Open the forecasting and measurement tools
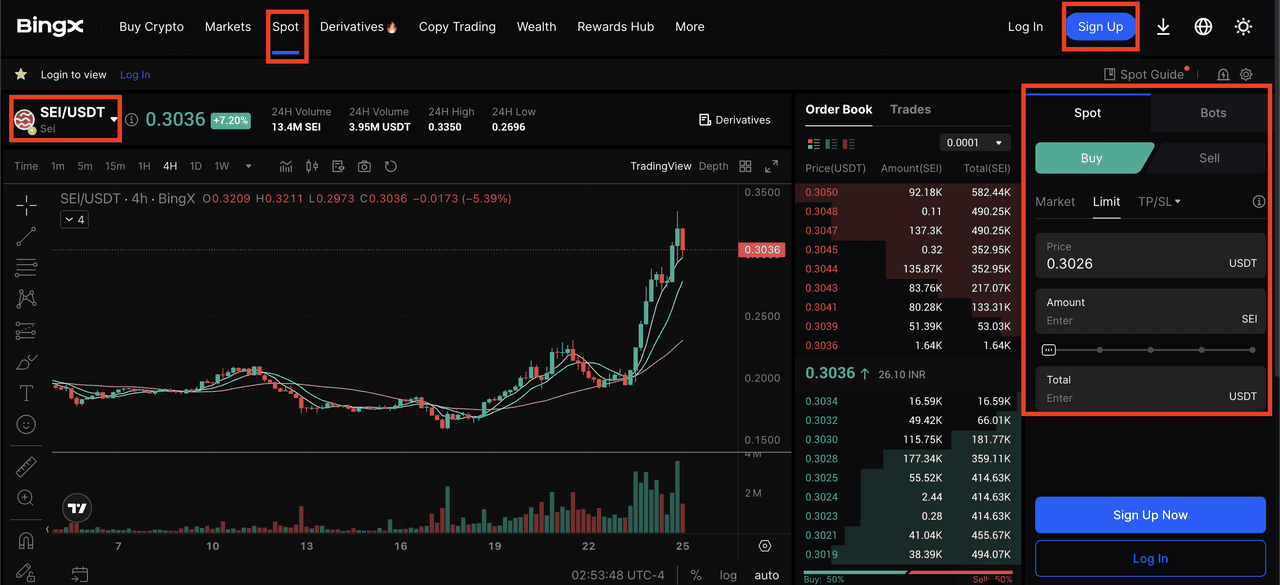The image size is (1280, 585). [26, 330]
